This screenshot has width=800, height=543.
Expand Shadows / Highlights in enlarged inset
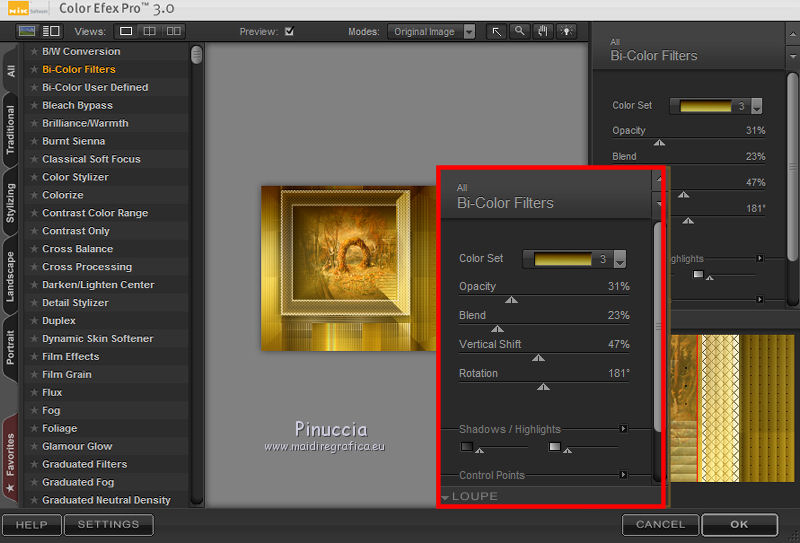point(623,429)
